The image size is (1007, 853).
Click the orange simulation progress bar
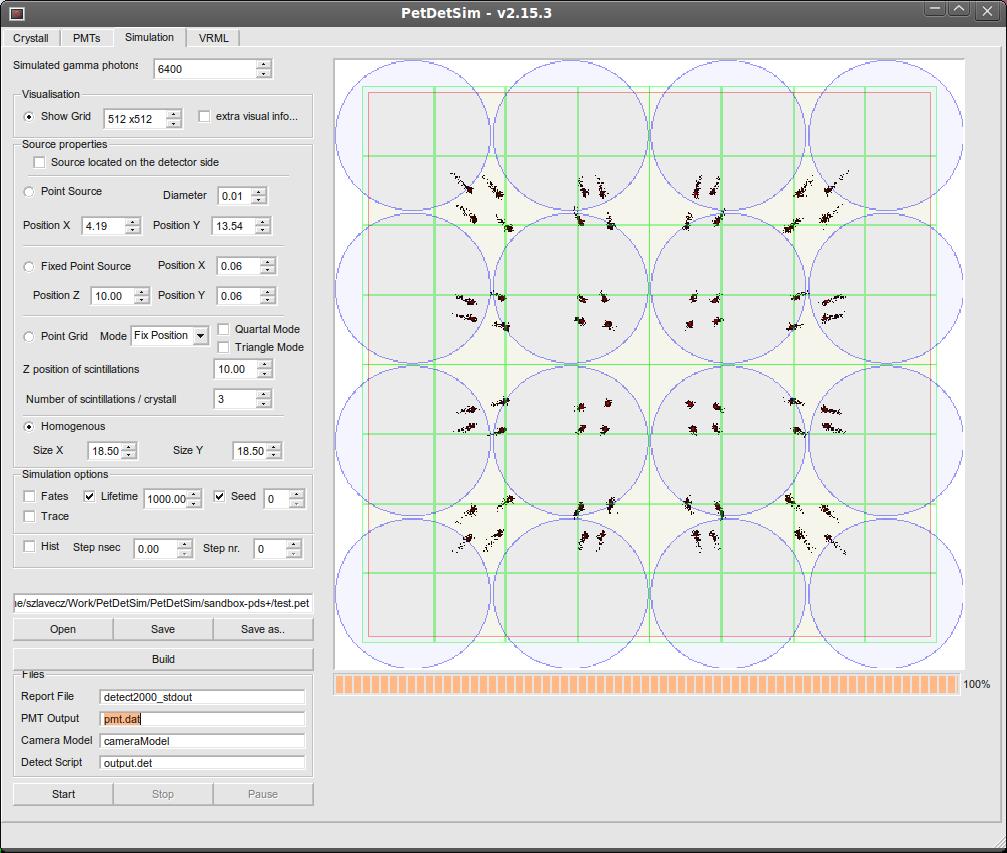coord(646,685)
